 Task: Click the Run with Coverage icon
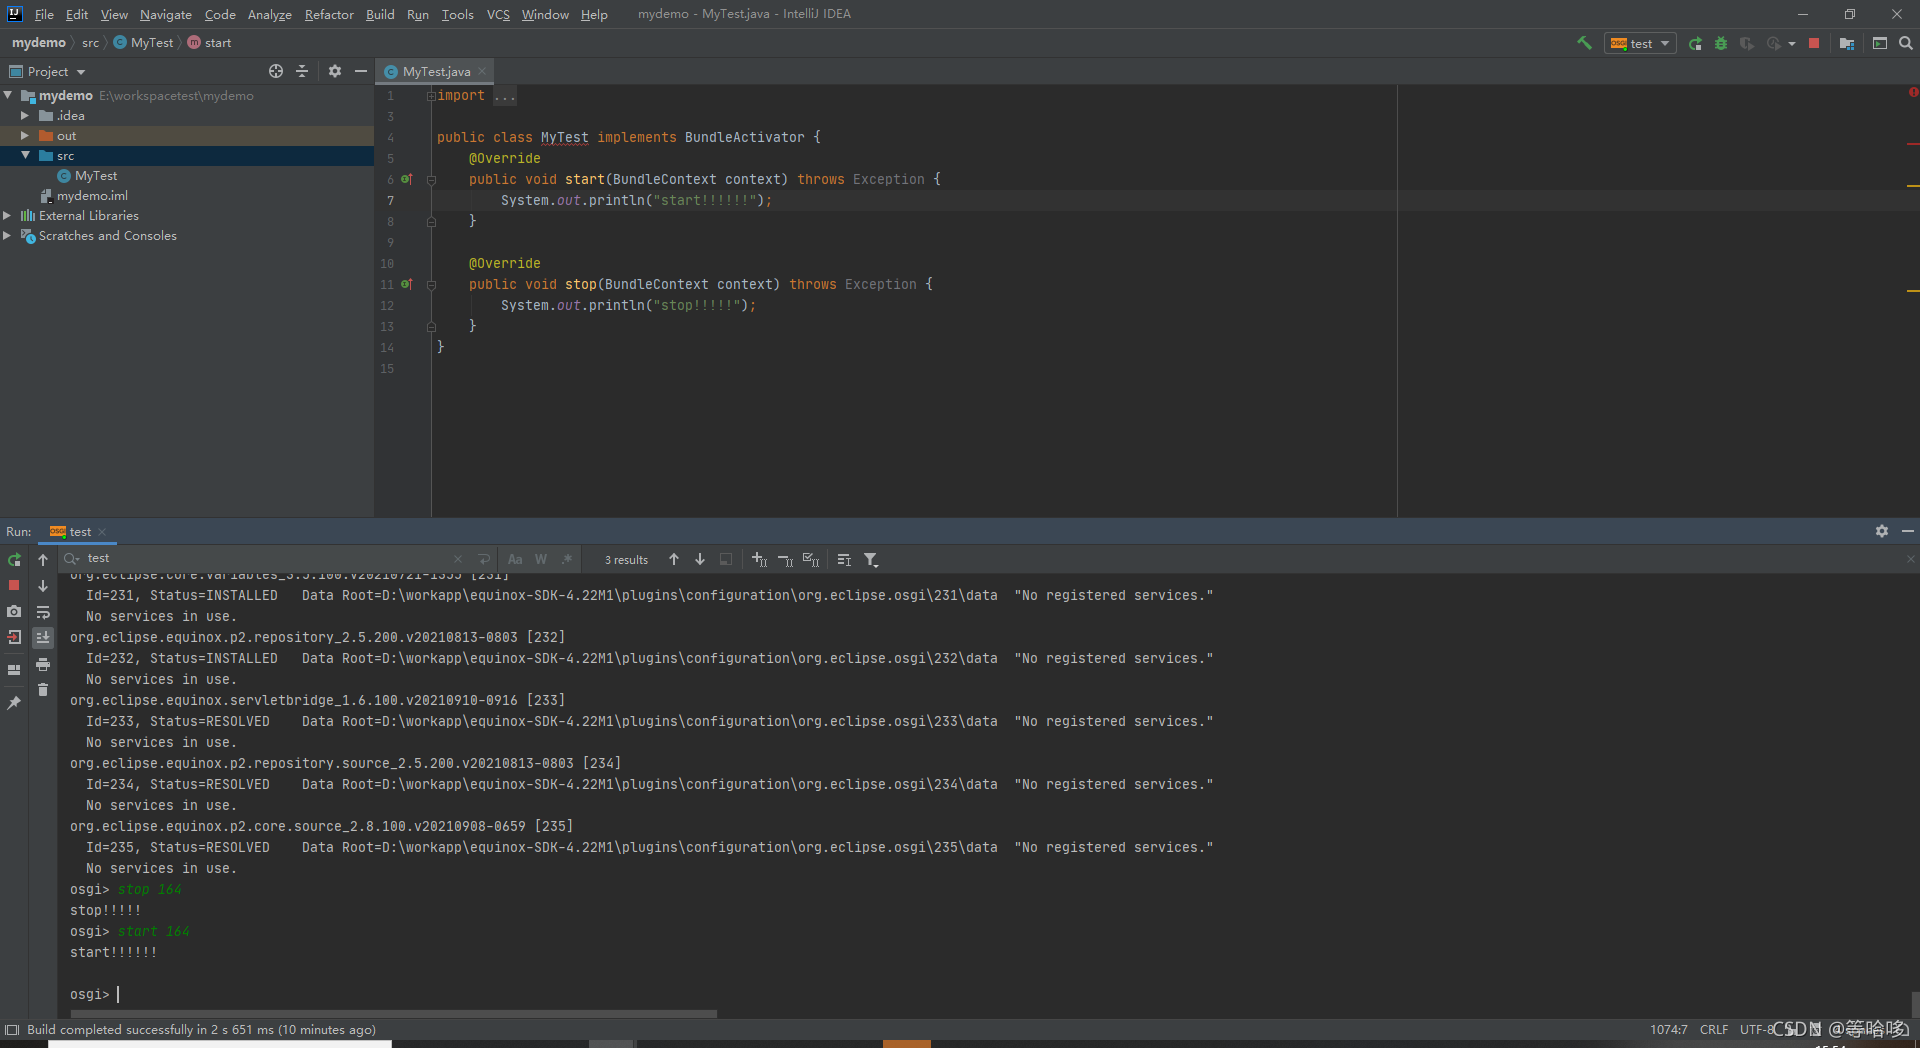pyautogui.click(x=1747, y=43)
